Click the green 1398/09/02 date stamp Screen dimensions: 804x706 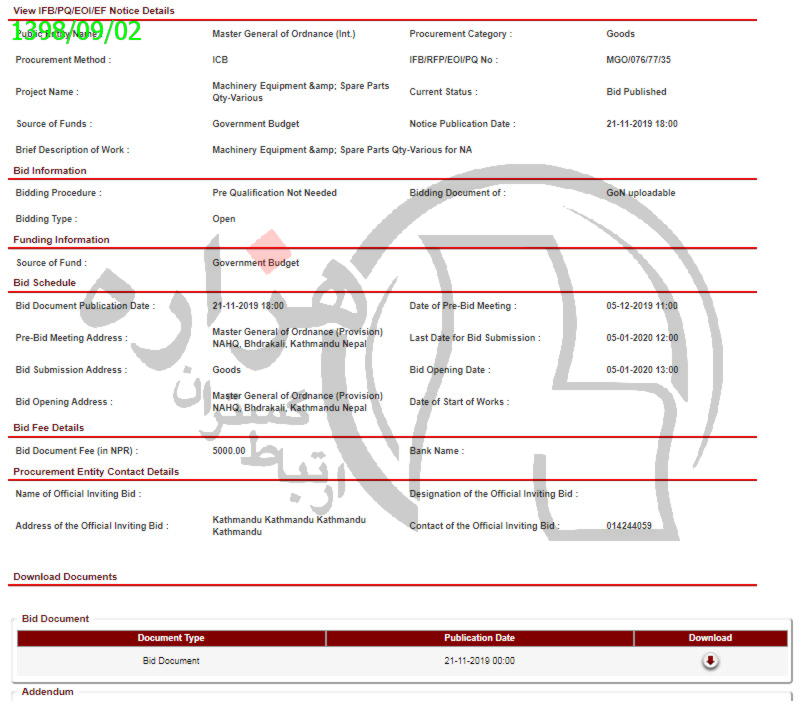tap(77, 31)
